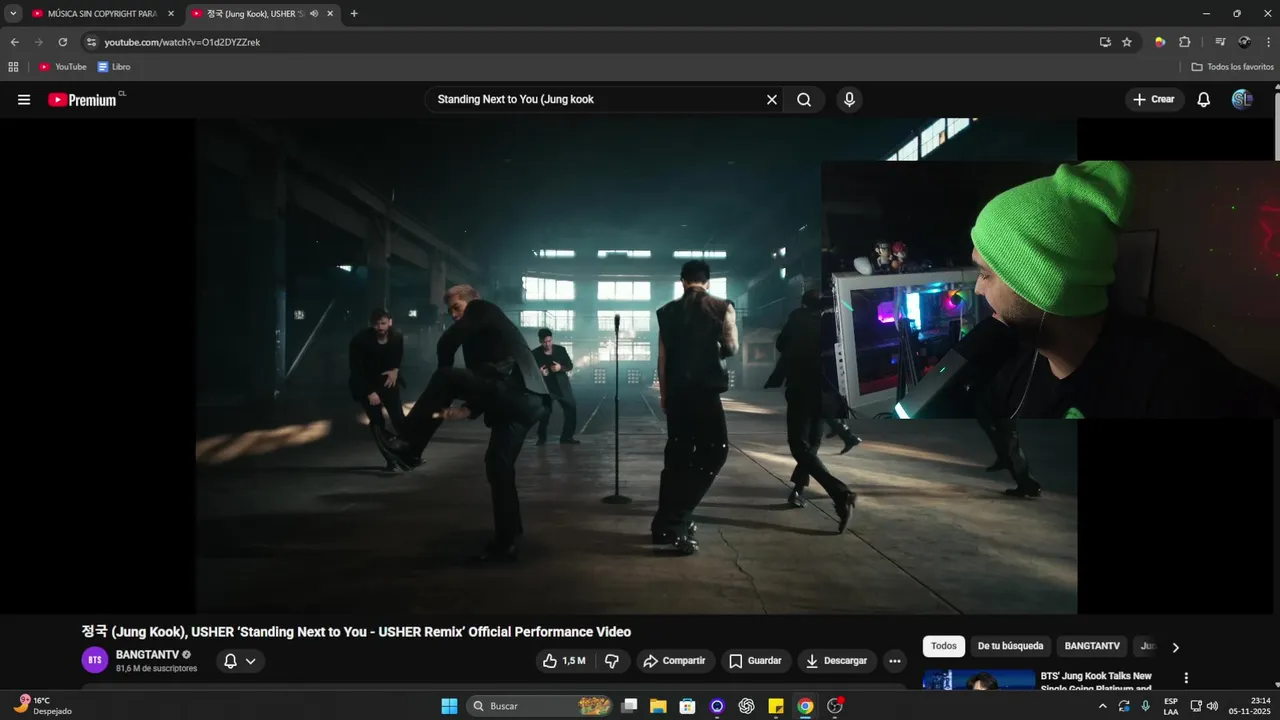1280x720 pixels.
Task: Click the taskbar Buscar search box
Action: click(x=540, y=706)
